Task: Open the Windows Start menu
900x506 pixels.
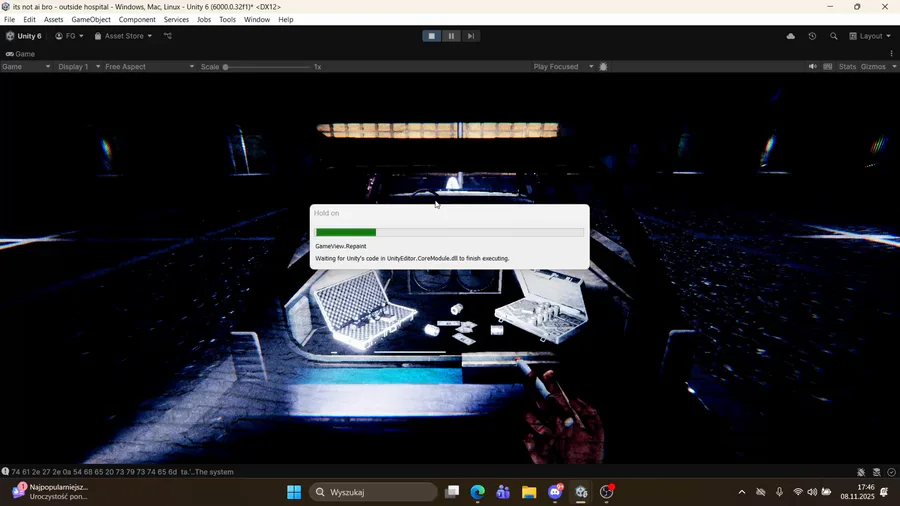Action: pyautogui.click(x=294, y=492)
